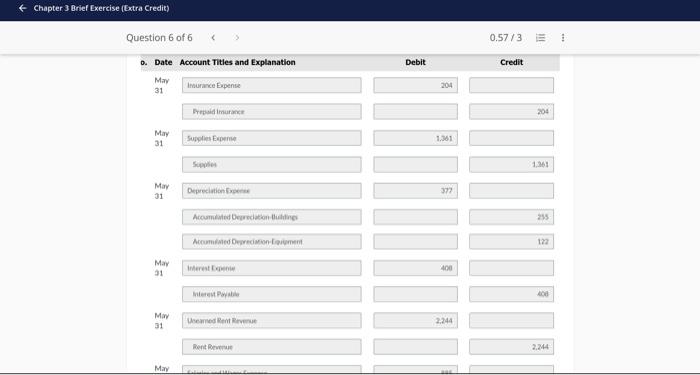Select the Interest Expense credit field
The width and height of the screenshot is (700, 375).
511,268
